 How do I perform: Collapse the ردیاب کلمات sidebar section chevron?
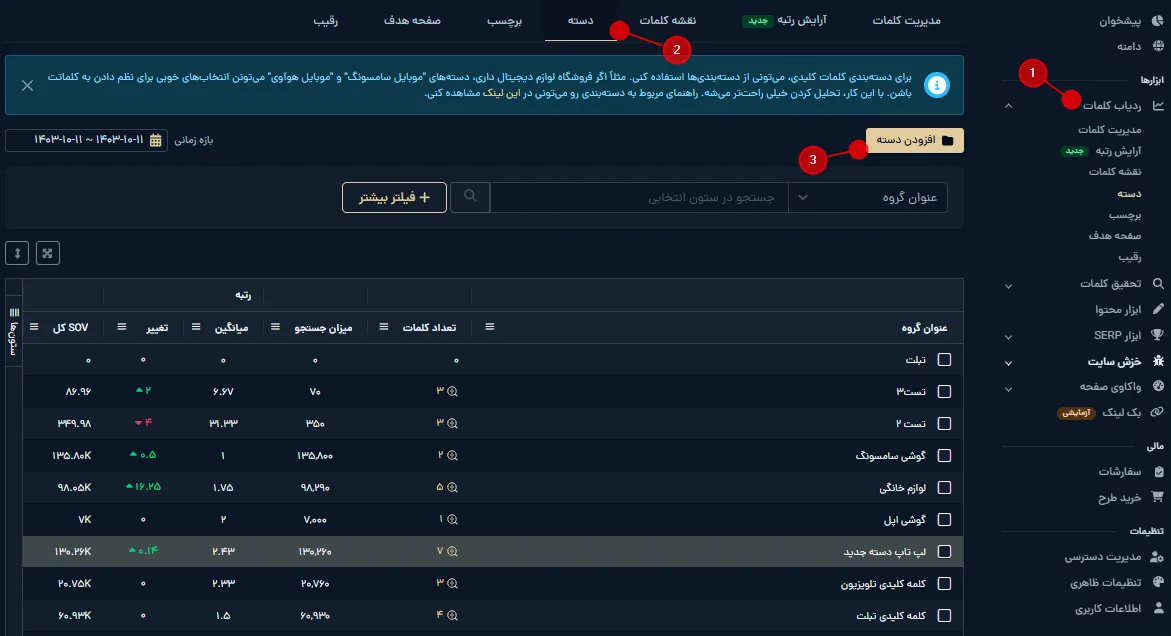pos(1008,106)
